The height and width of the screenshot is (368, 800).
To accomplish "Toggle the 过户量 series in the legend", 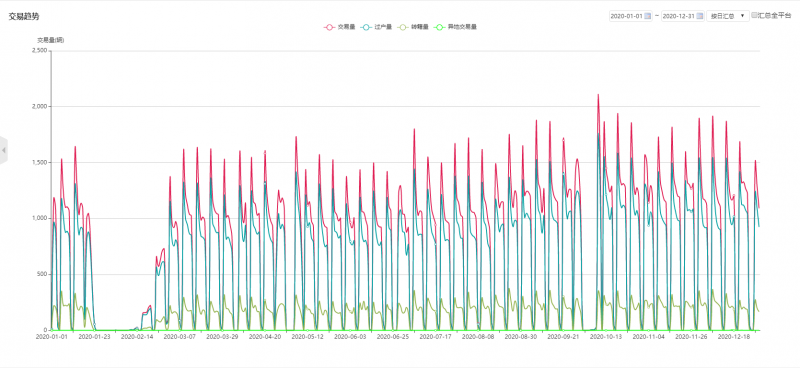I will pyautogui.click(x=376, y=27).
